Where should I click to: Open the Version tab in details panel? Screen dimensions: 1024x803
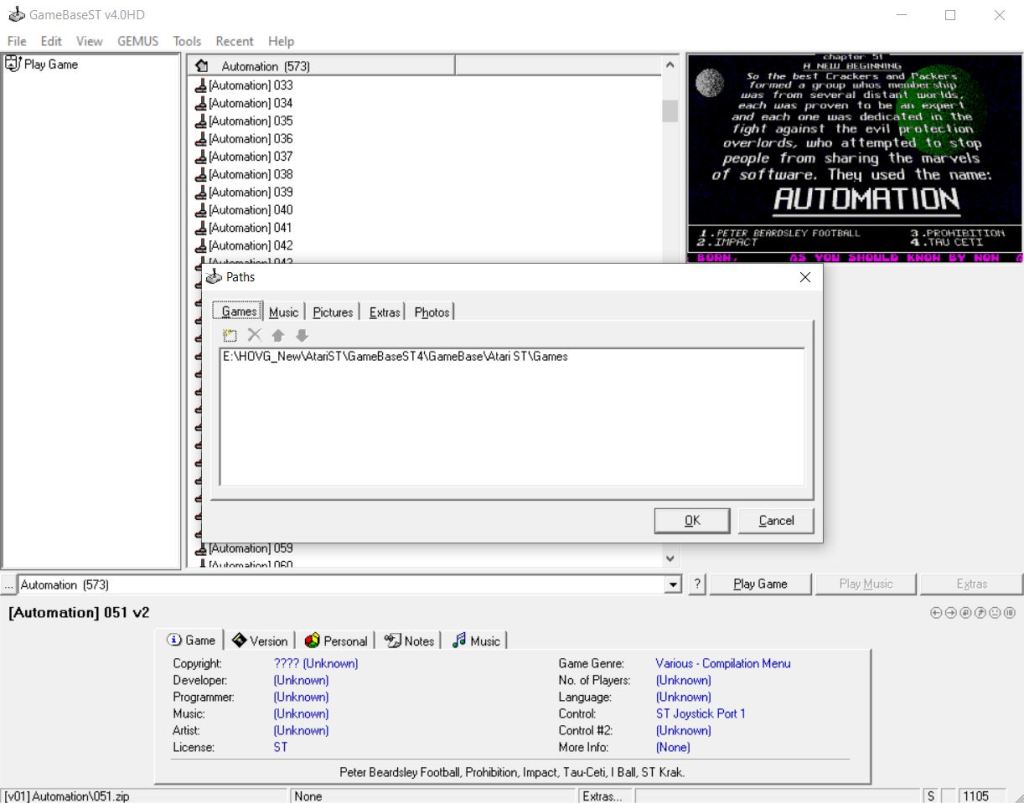[x=260, y=641]
